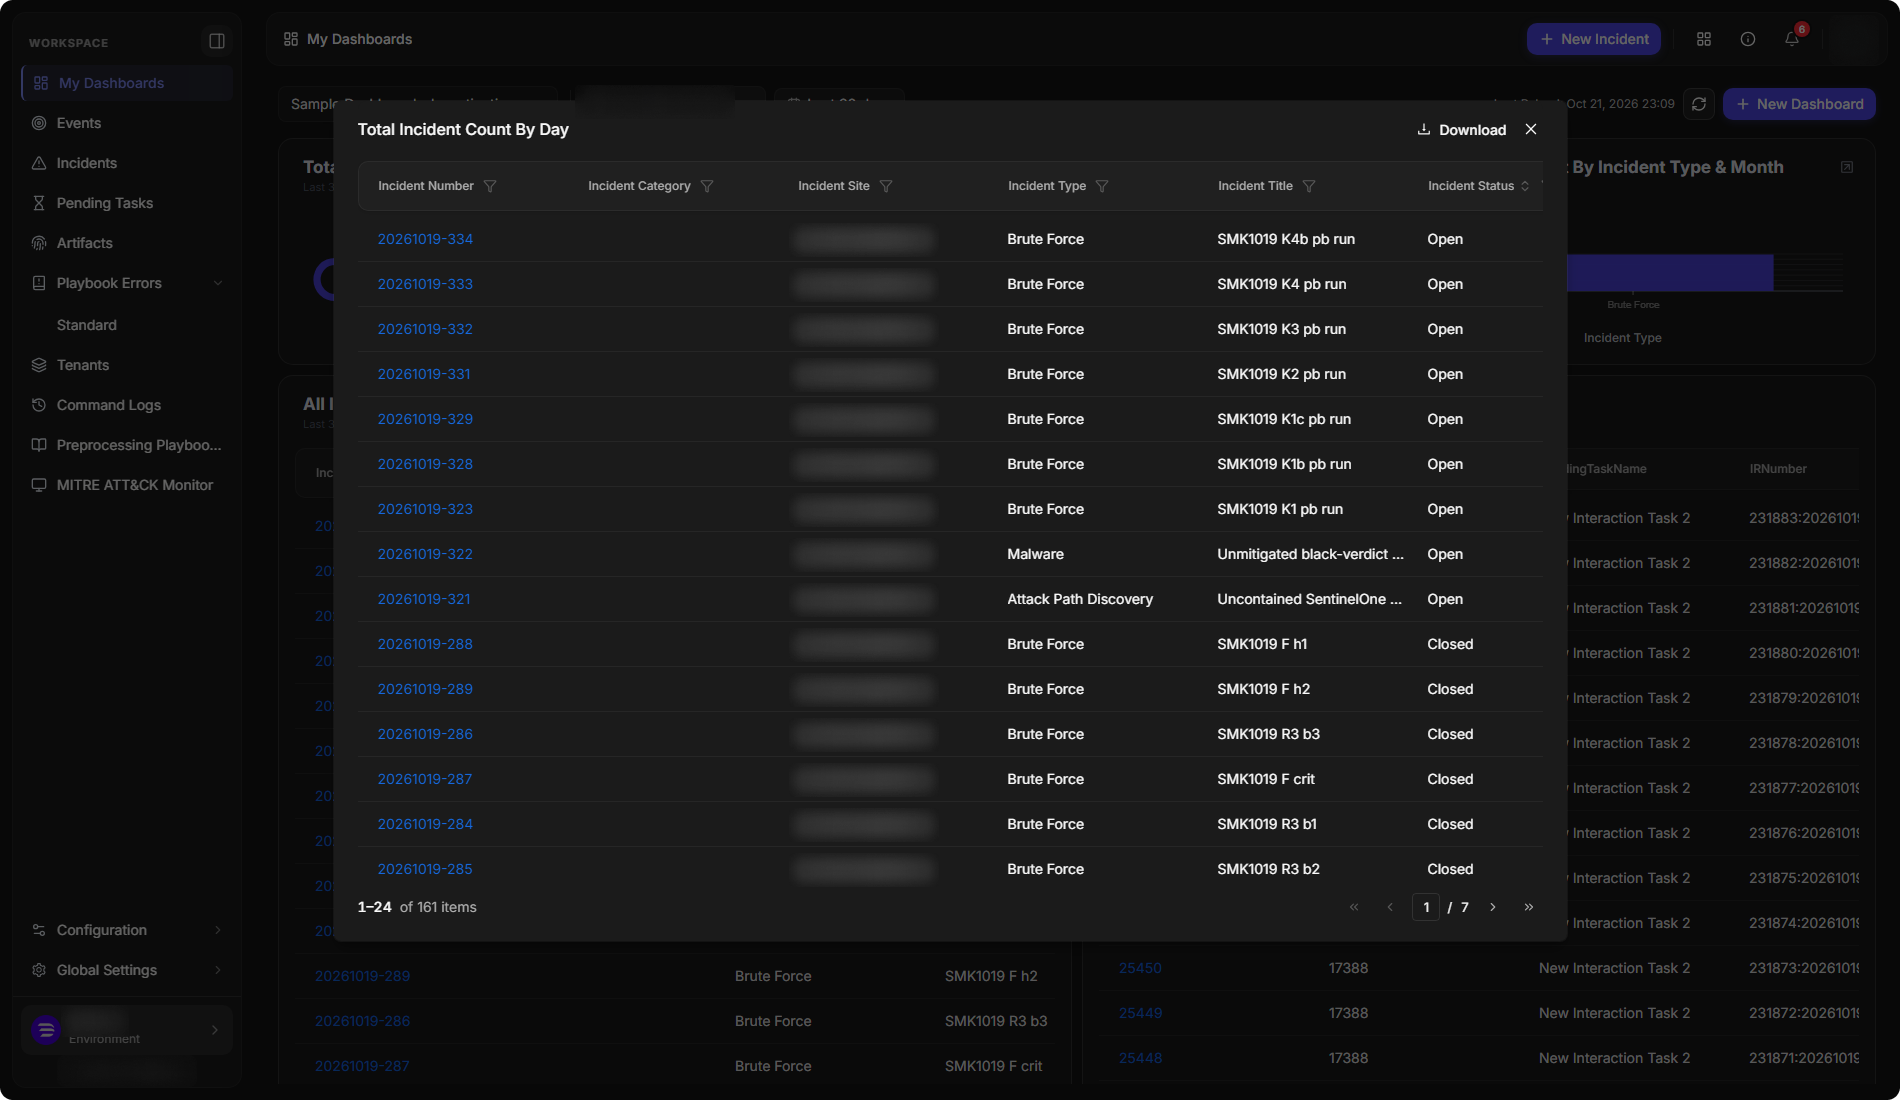1900x1100 pixels.
Task: Open background record 25450
Action: [x=1140, y=968]
